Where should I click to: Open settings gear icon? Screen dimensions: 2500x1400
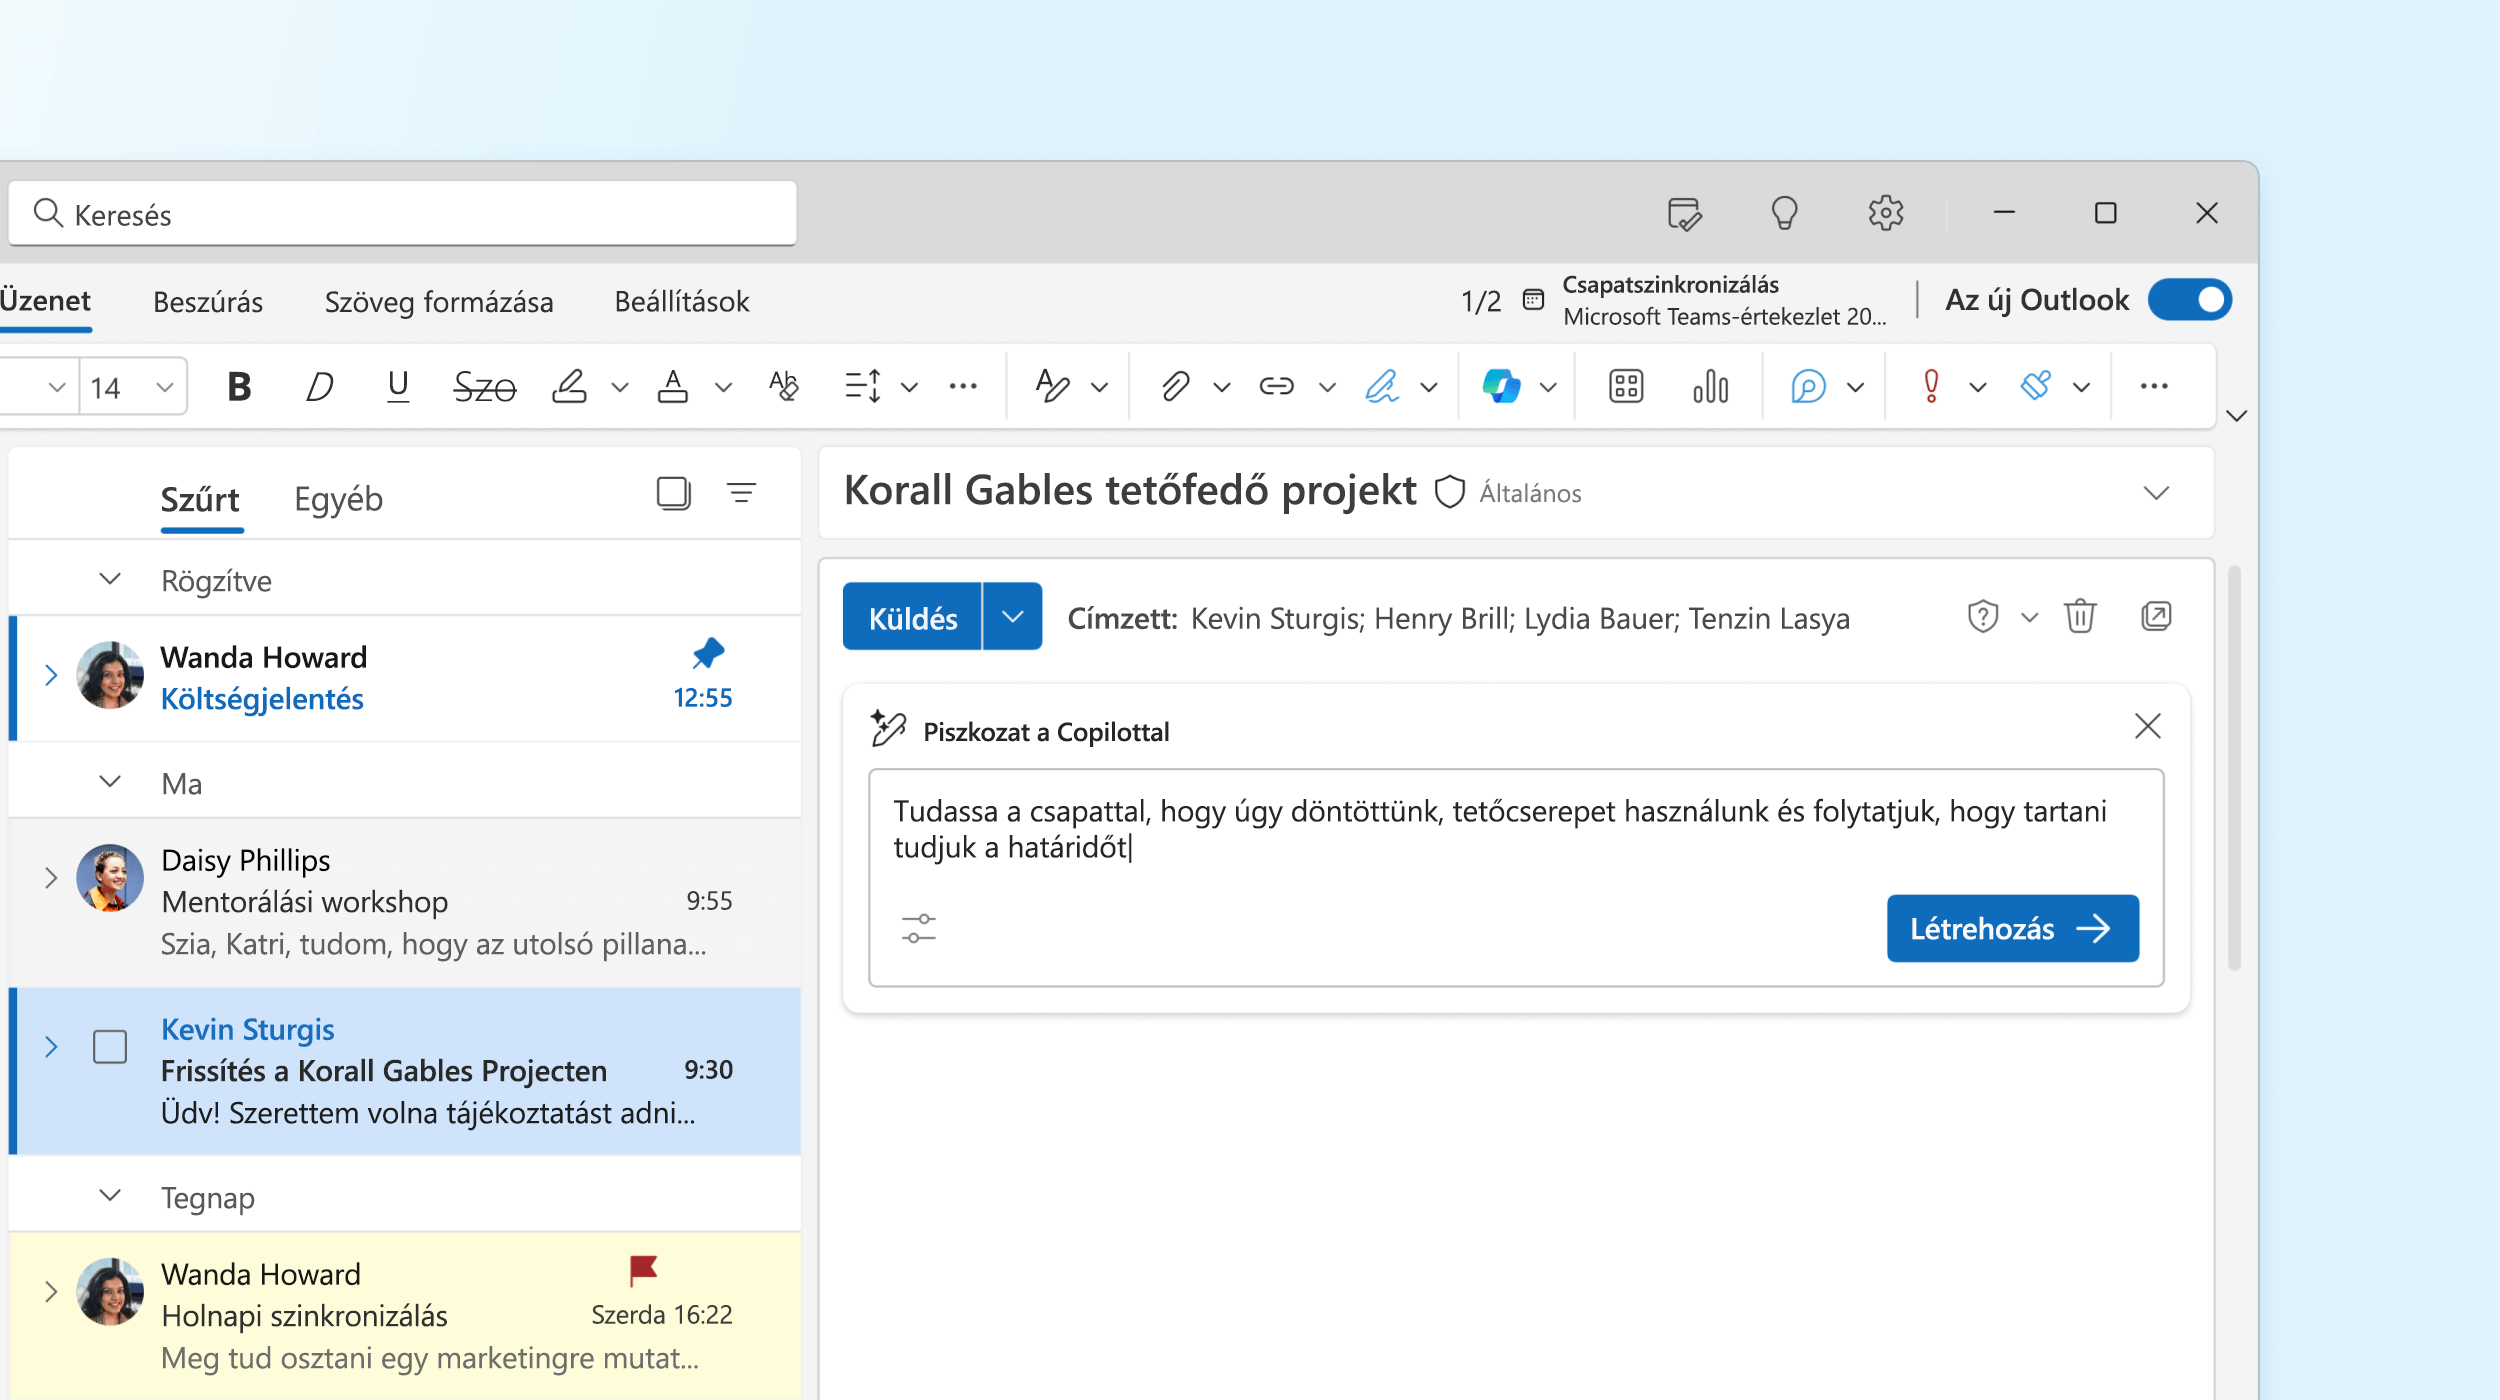coord(1886,213)
